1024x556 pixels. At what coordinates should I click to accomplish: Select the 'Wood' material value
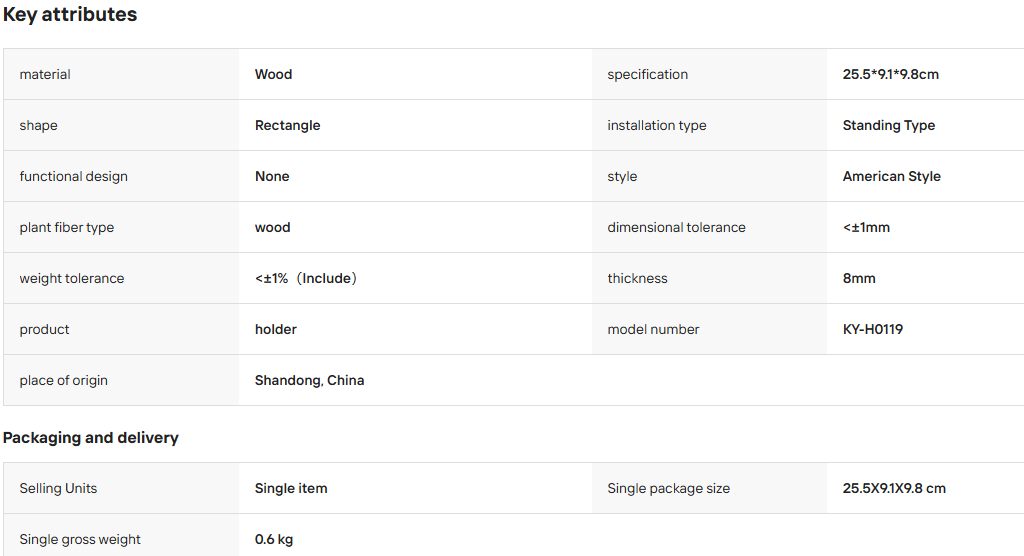[273, 74]
